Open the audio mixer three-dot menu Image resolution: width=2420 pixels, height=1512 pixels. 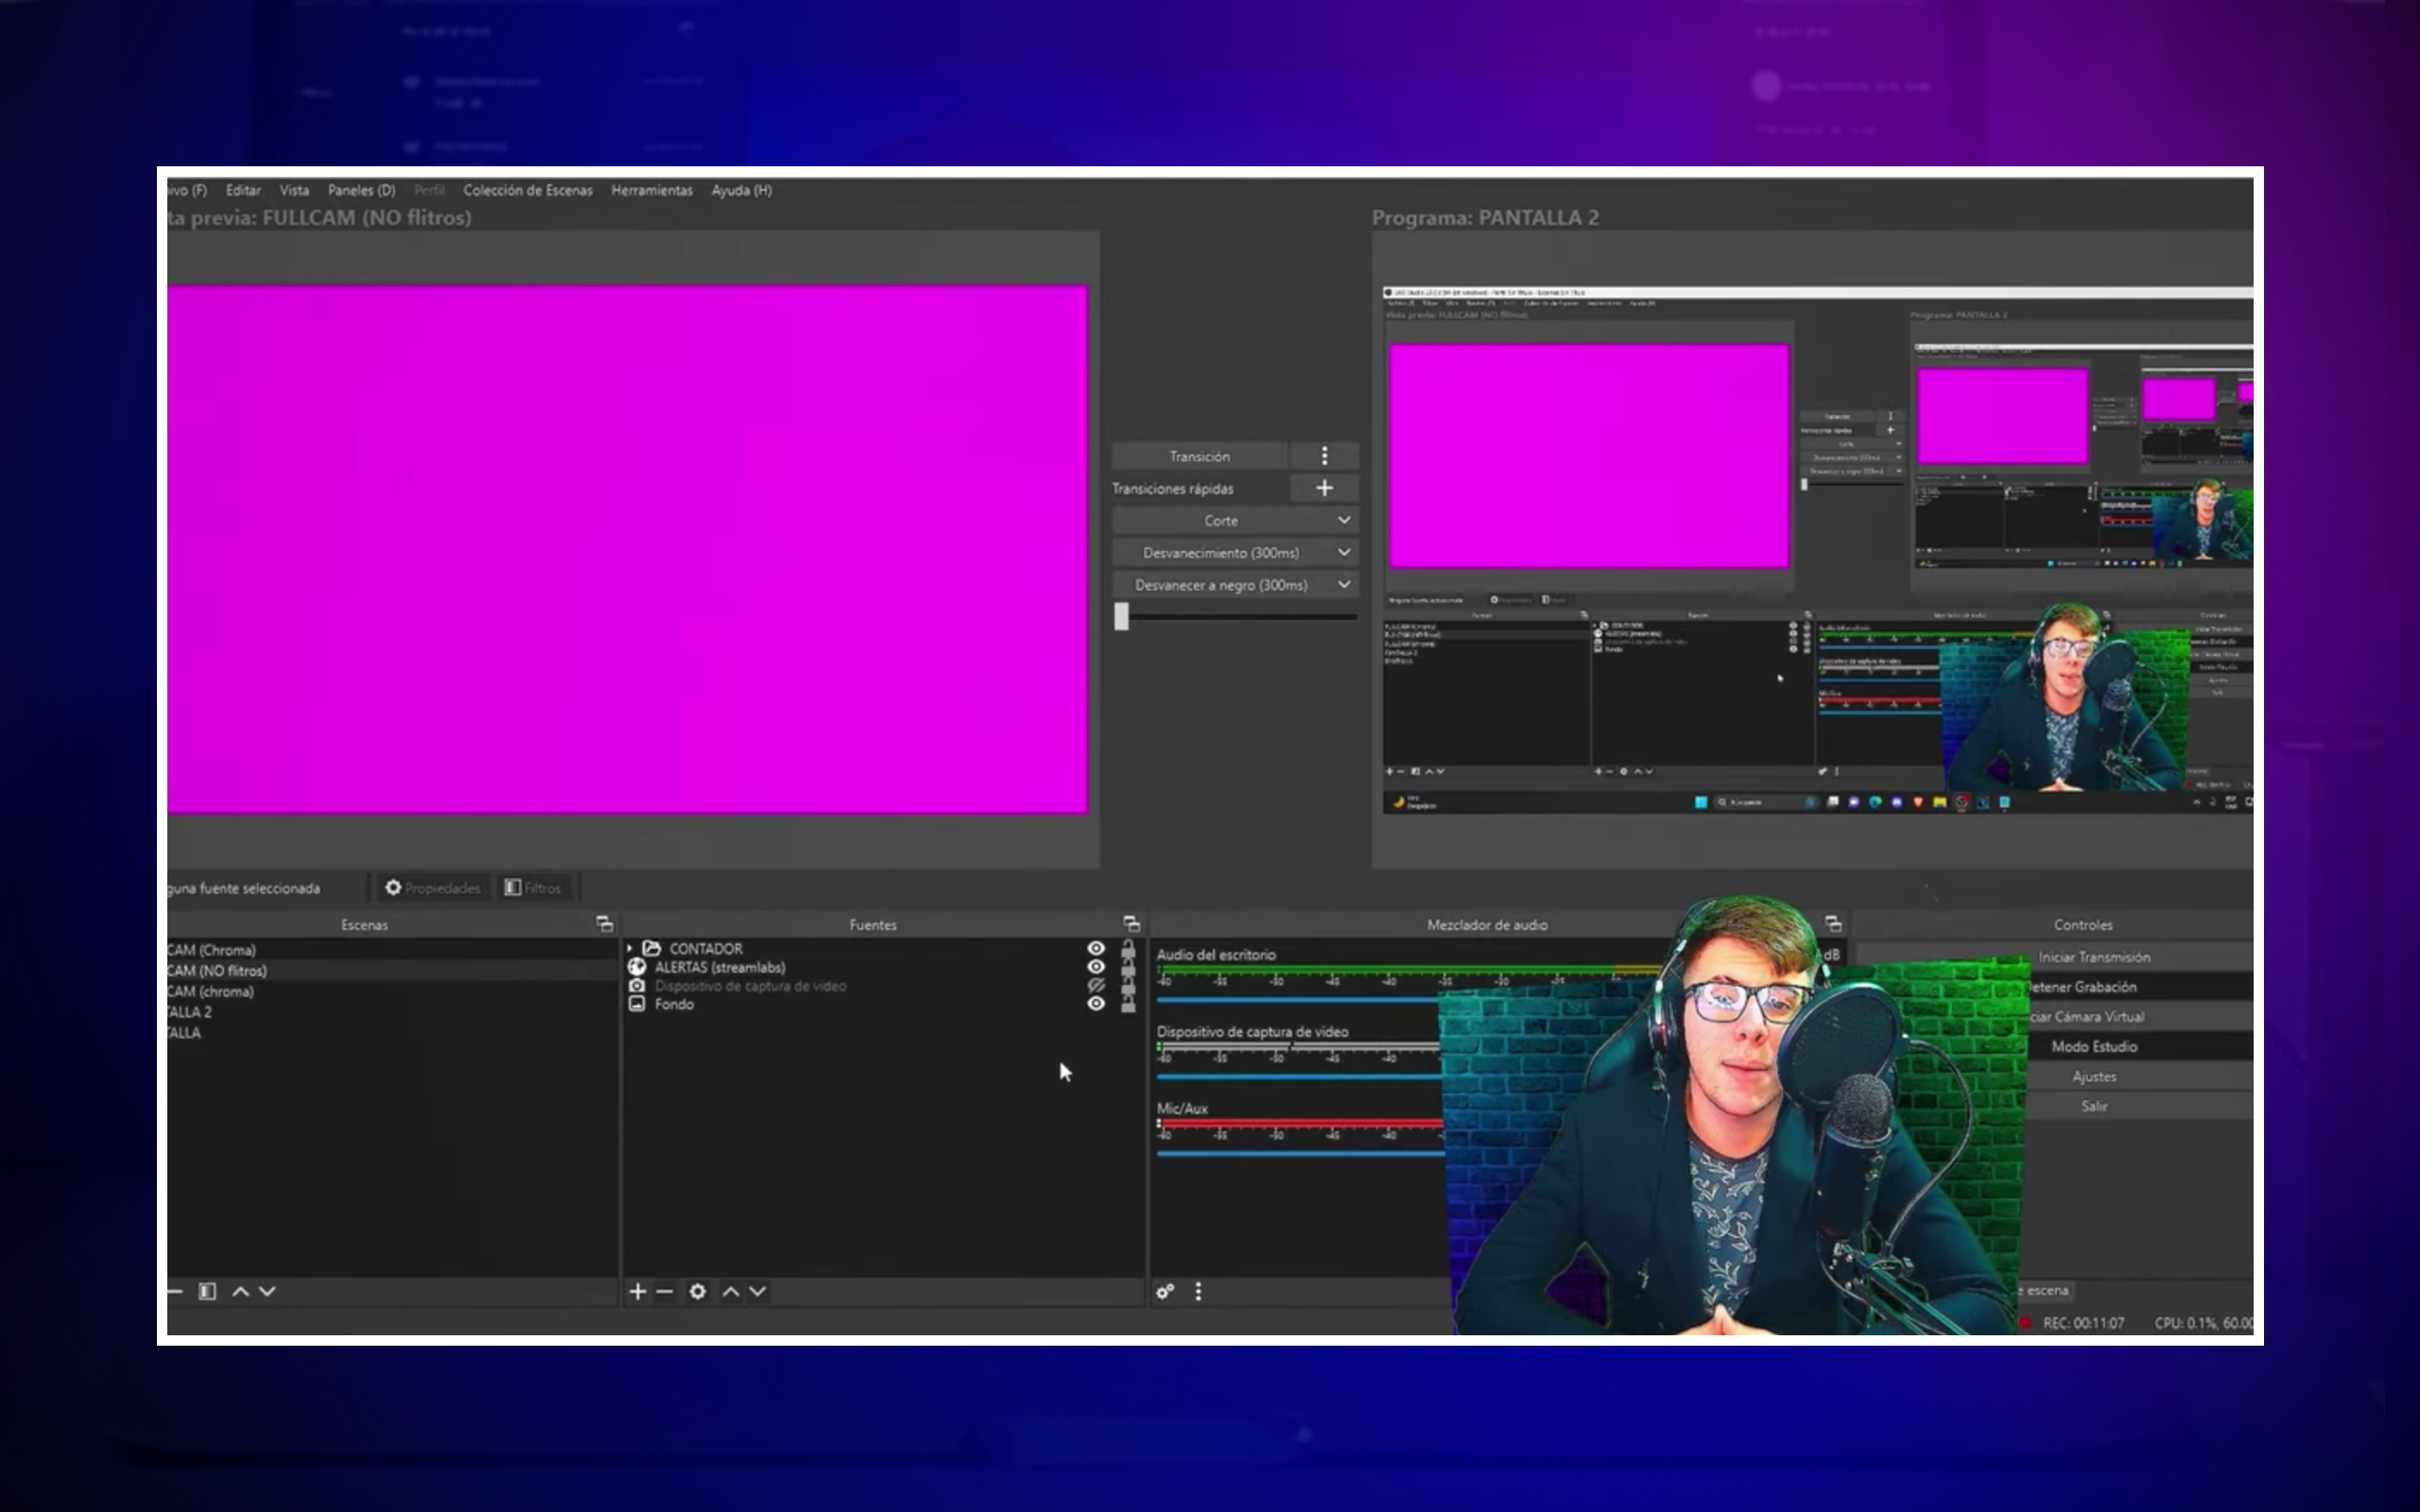click(x=1198, y=1291)
